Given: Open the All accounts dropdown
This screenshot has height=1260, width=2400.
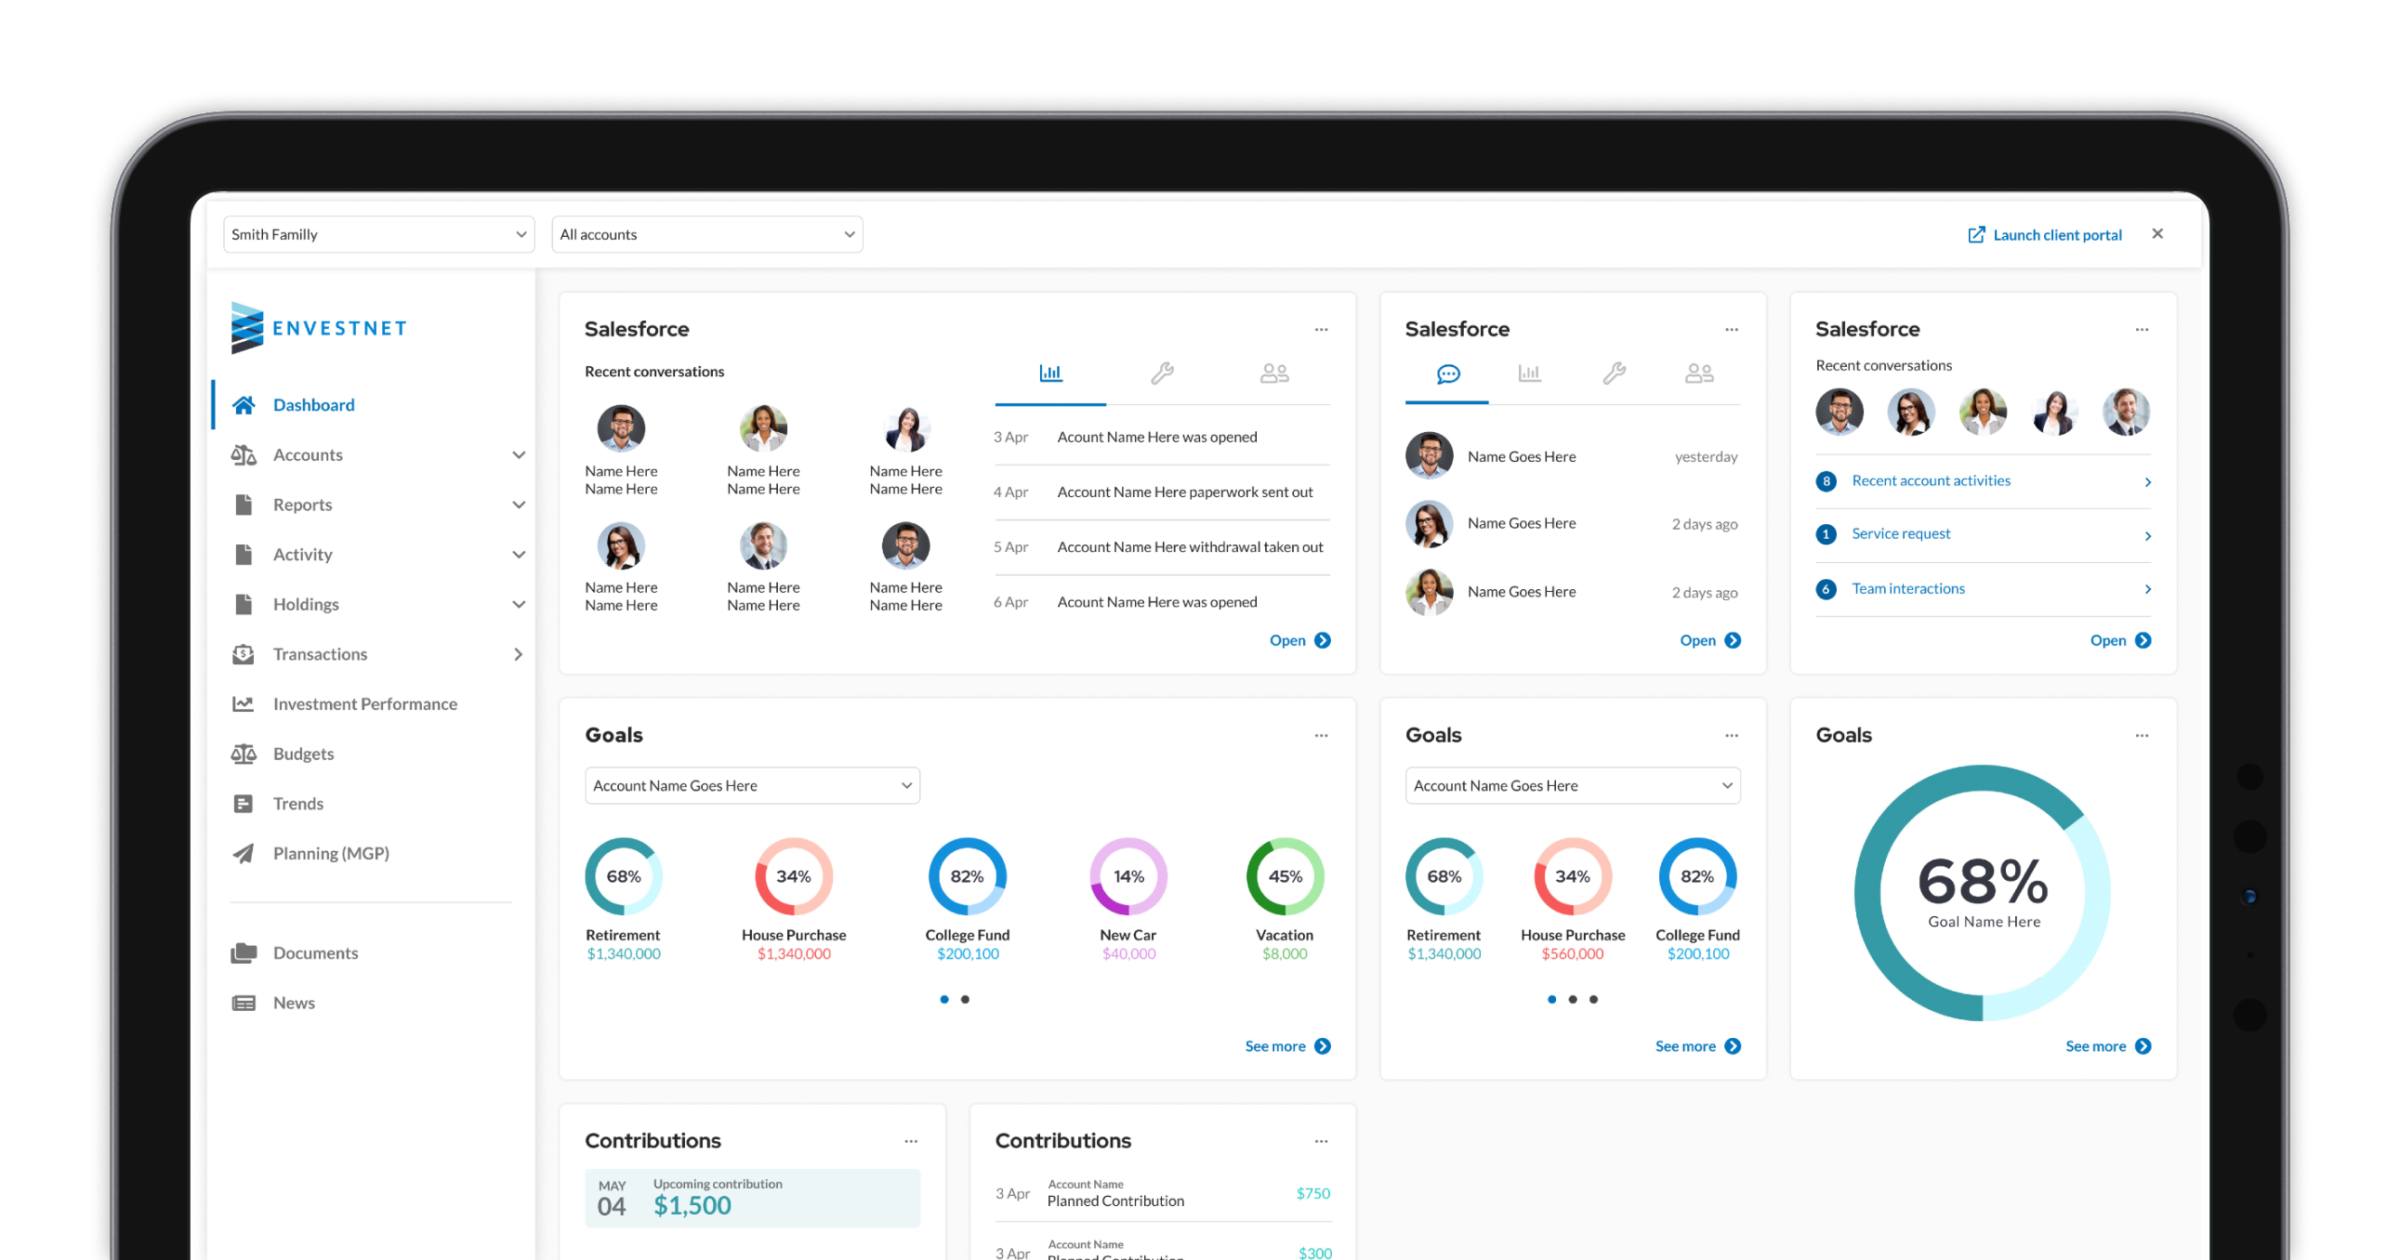Looking at the screenshot, I should click(706, 235).
